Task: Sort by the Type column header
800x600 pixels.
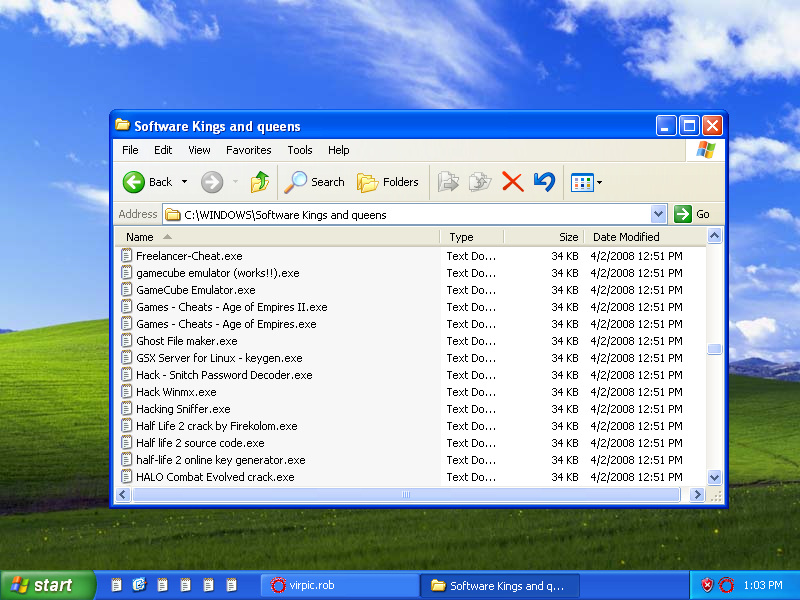Action: tap(471, 237)
